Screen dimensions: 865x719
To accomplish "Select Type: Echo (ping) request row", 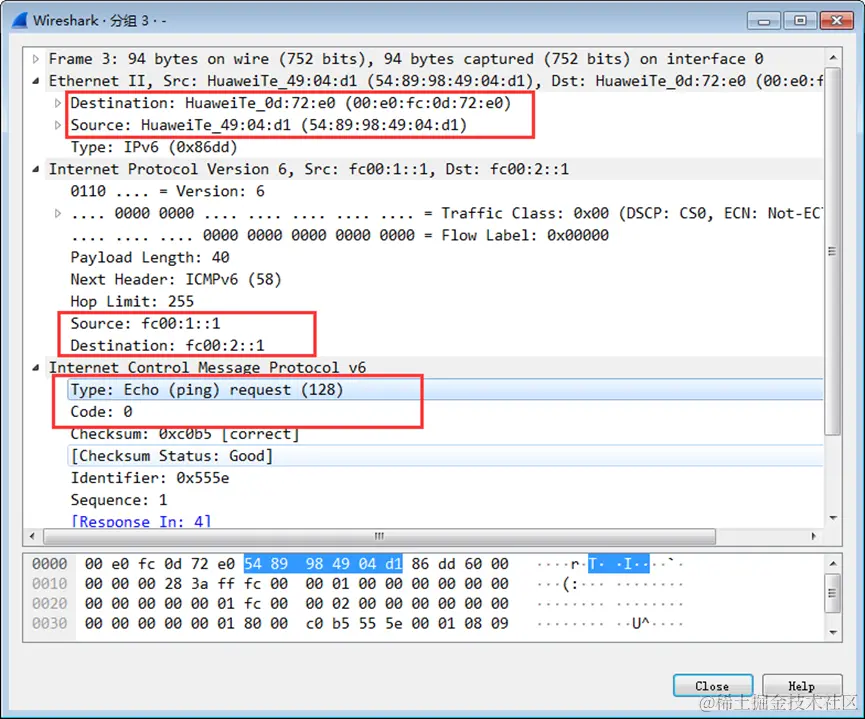I will pos(445,390).
